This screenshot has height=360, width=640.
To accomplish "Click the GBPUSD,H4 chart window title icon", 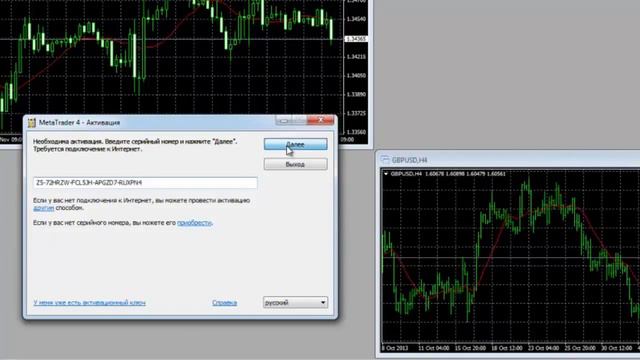I will (x=384, y=160).
